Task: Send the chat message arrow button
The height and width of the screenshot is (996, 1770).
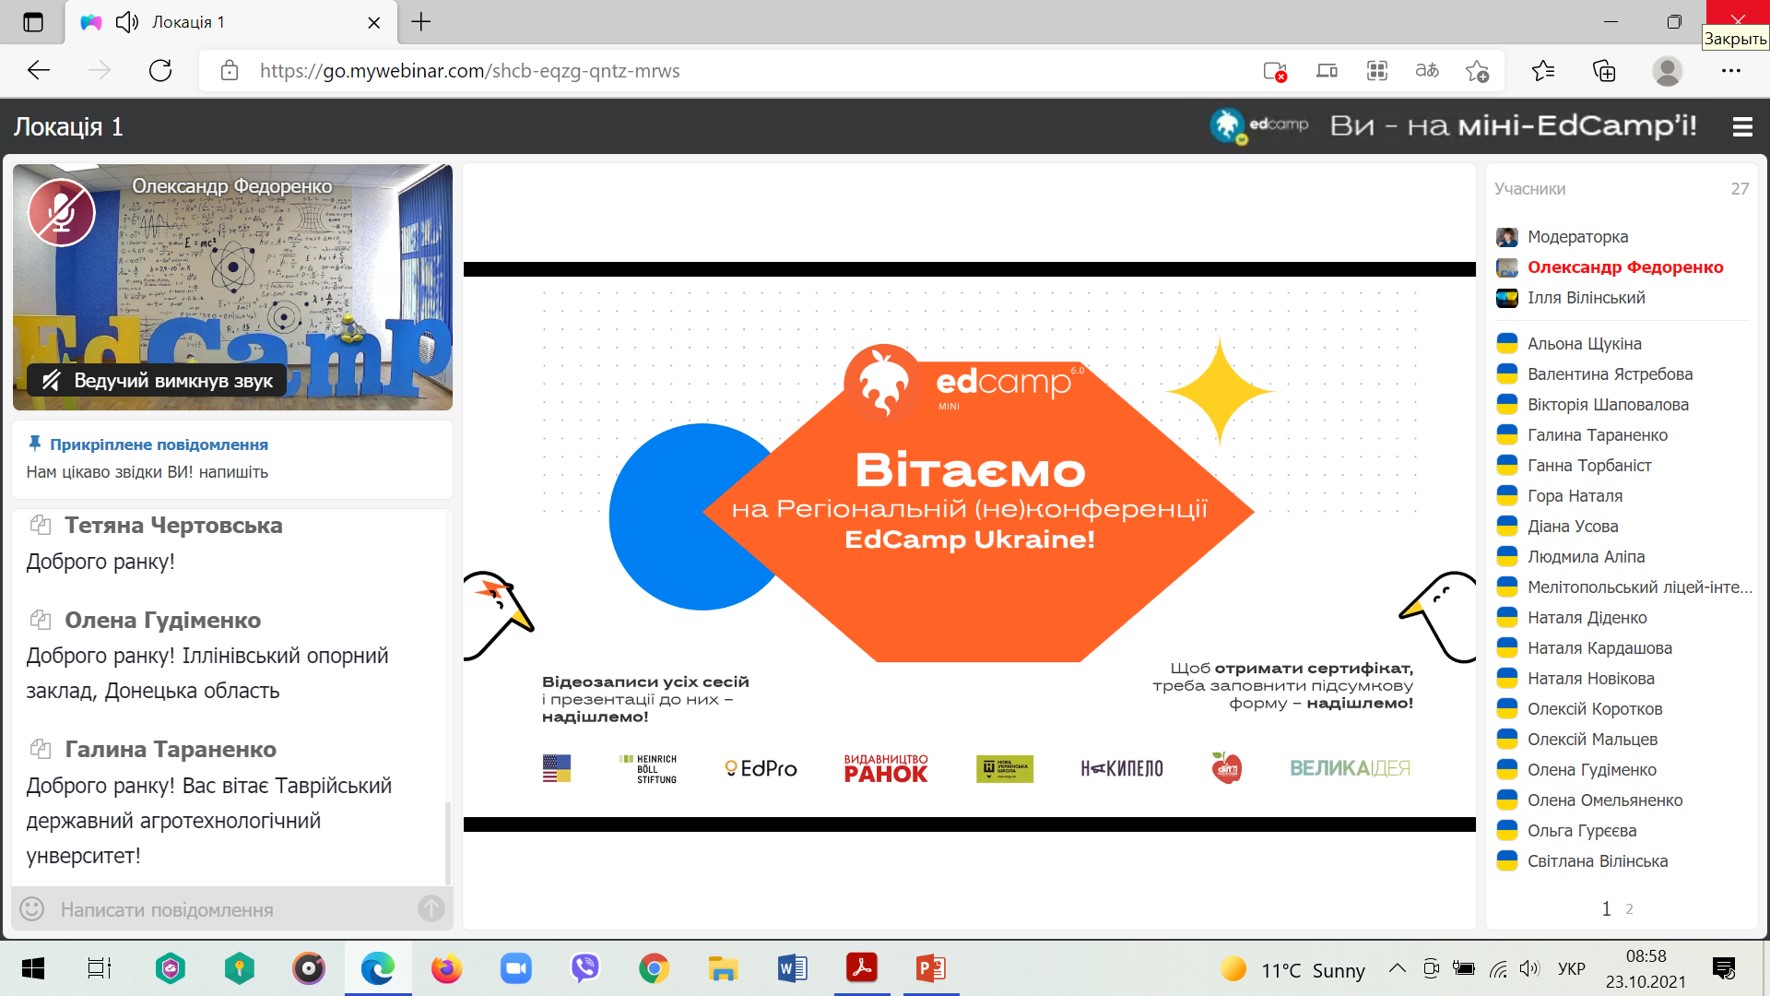Action: pos(431,909)
